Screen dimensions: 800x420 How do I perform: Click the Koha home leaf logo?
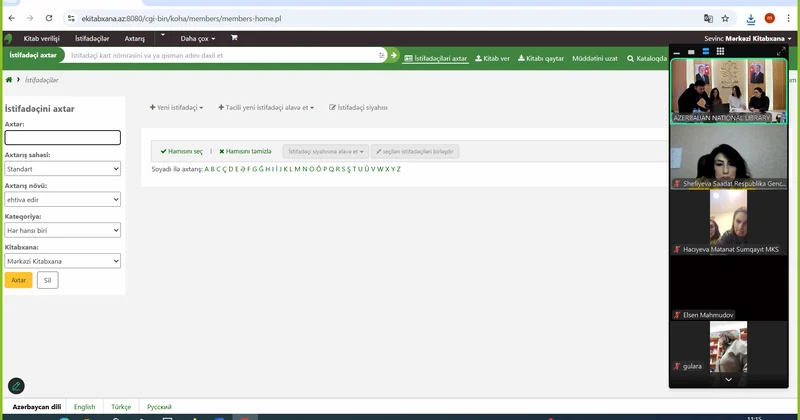point(10,38)
